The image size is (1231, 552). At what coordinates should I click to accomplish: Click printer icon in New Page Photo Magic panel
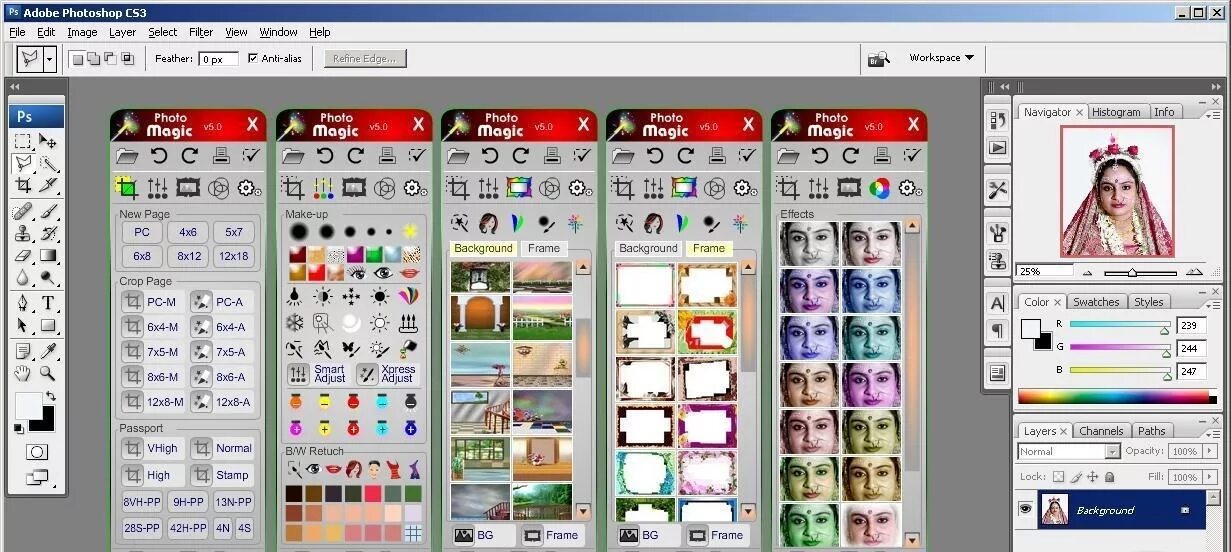[x=221, y=156]
